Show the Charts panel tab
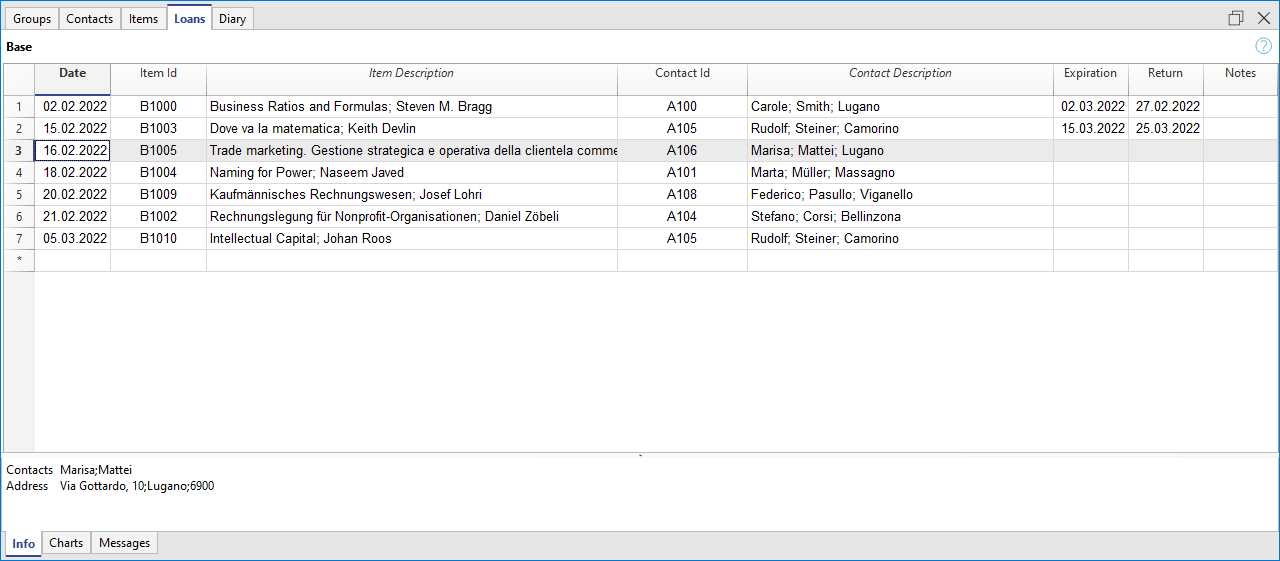 coord(66,543)
